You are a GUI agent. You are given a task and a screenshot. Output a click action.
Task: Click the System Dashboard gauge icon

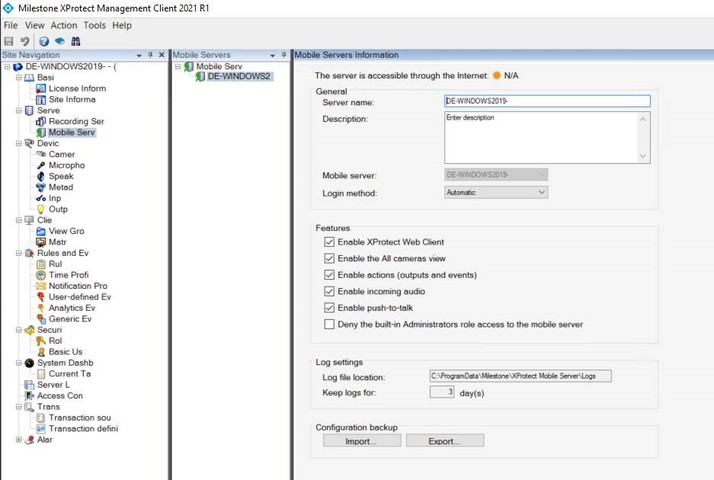pyautogui.click(x=29, y=363)
